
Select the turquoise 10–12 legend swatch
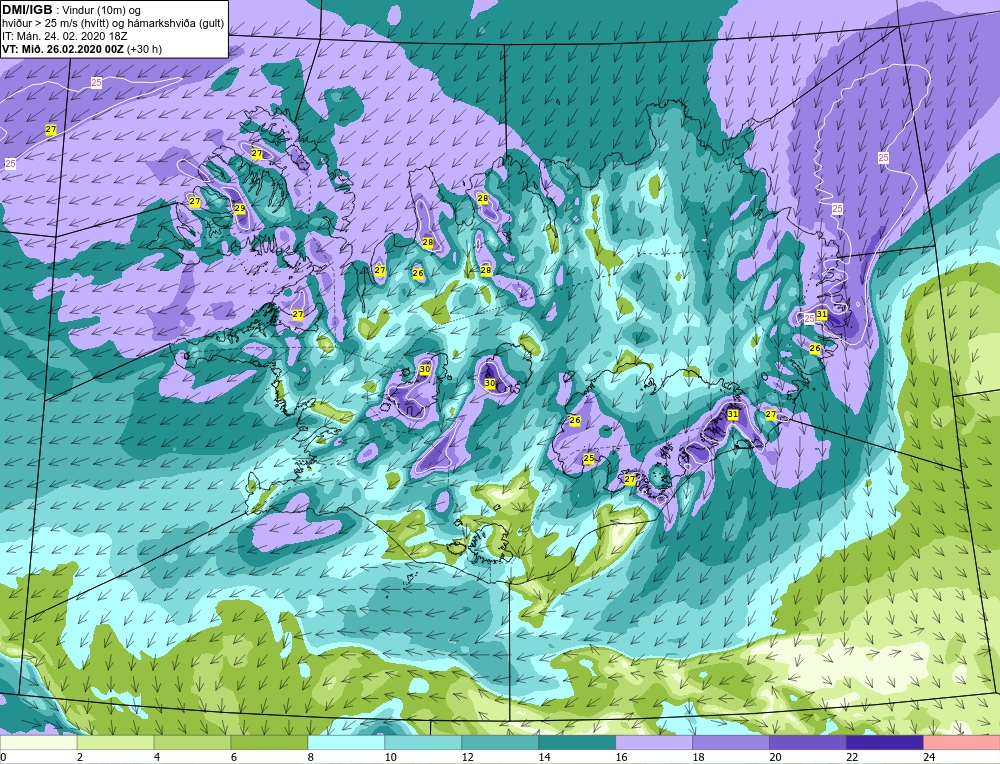click(423, 742)
